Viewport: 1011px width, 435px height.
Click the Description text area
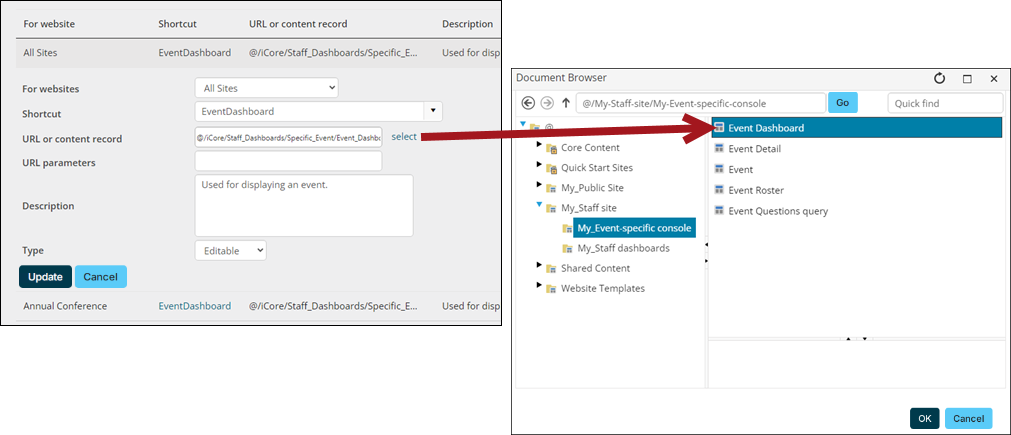coord(304,206)
